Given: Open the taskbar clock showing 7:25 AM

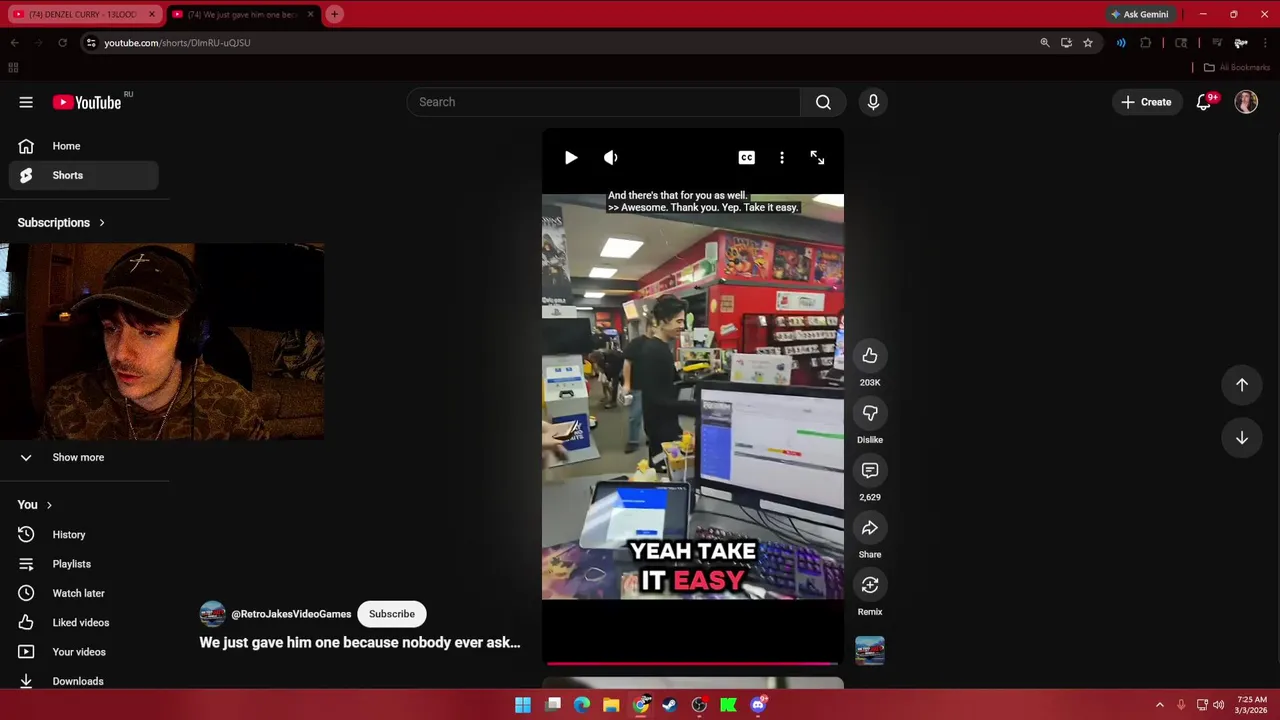Looking at the screenshot, I should pos(1252,705).
